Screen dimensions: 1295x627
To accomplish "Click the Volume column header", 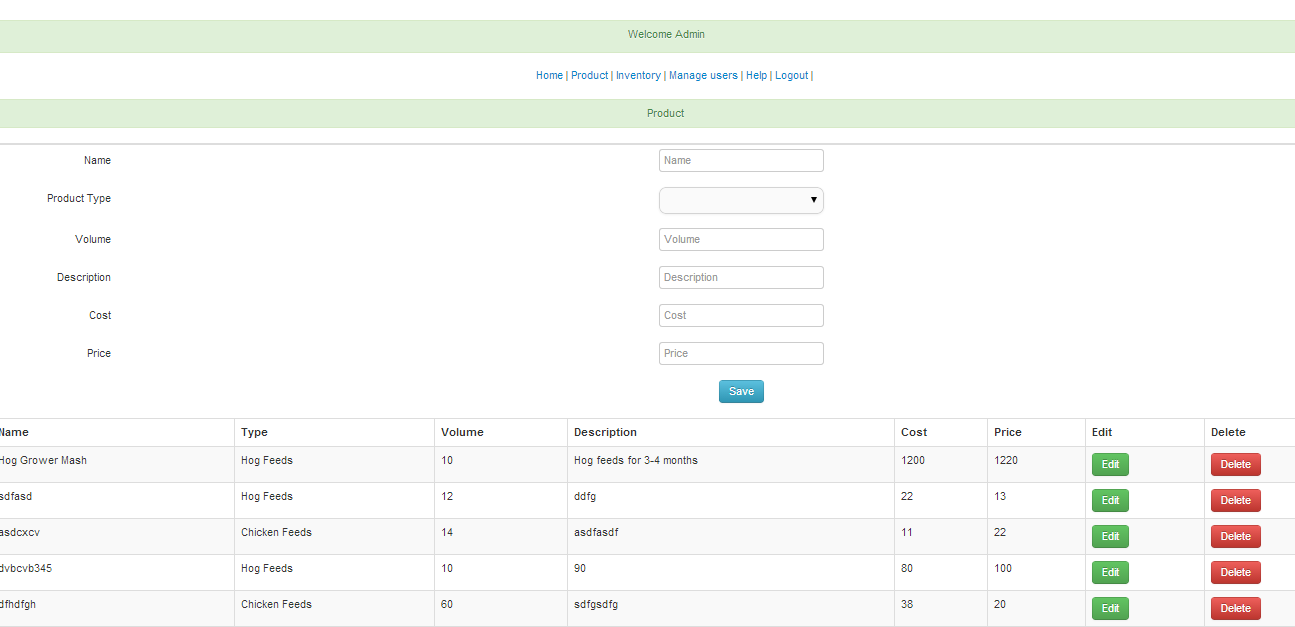I will click(462, 432).
